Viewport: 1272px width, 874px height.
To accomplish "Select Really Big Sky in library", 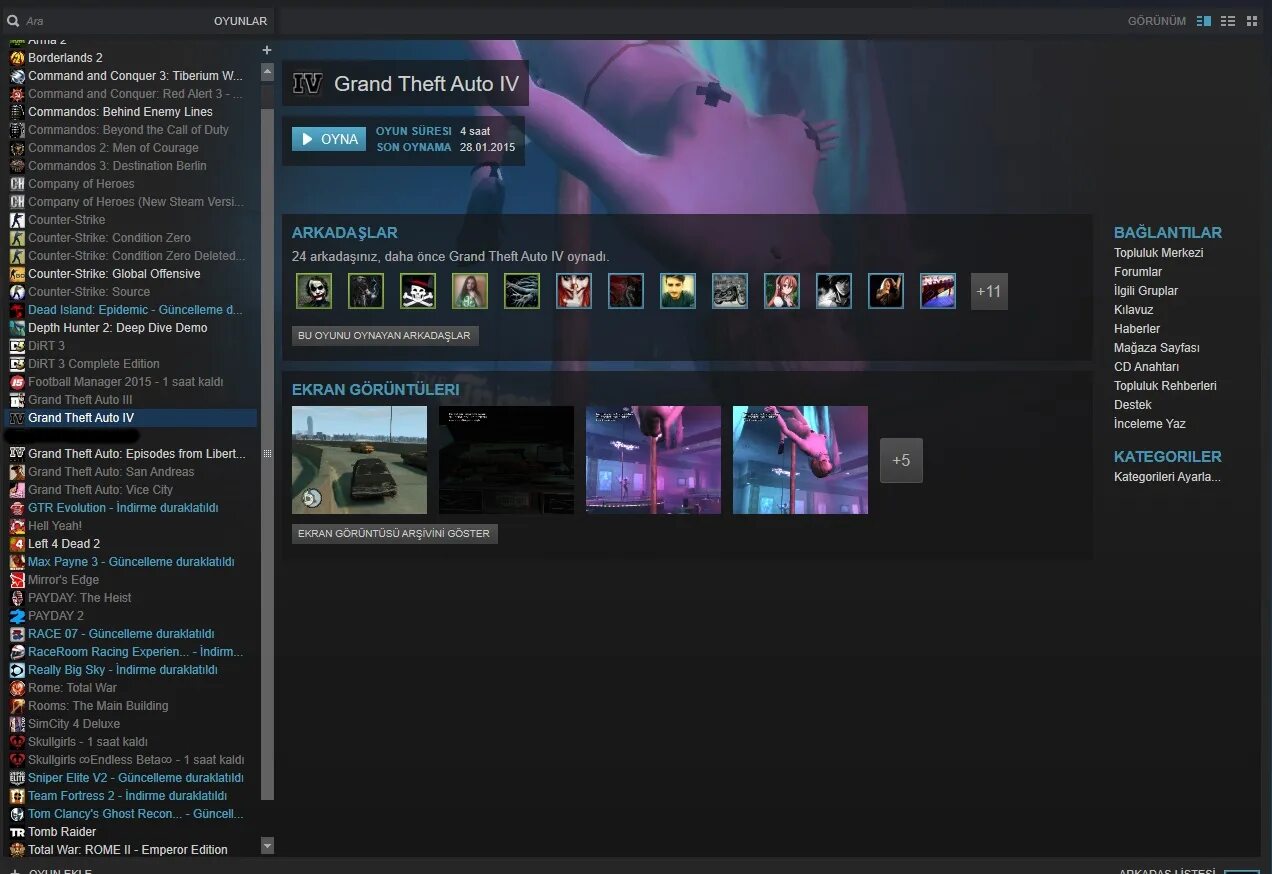I will coord(122,670).
